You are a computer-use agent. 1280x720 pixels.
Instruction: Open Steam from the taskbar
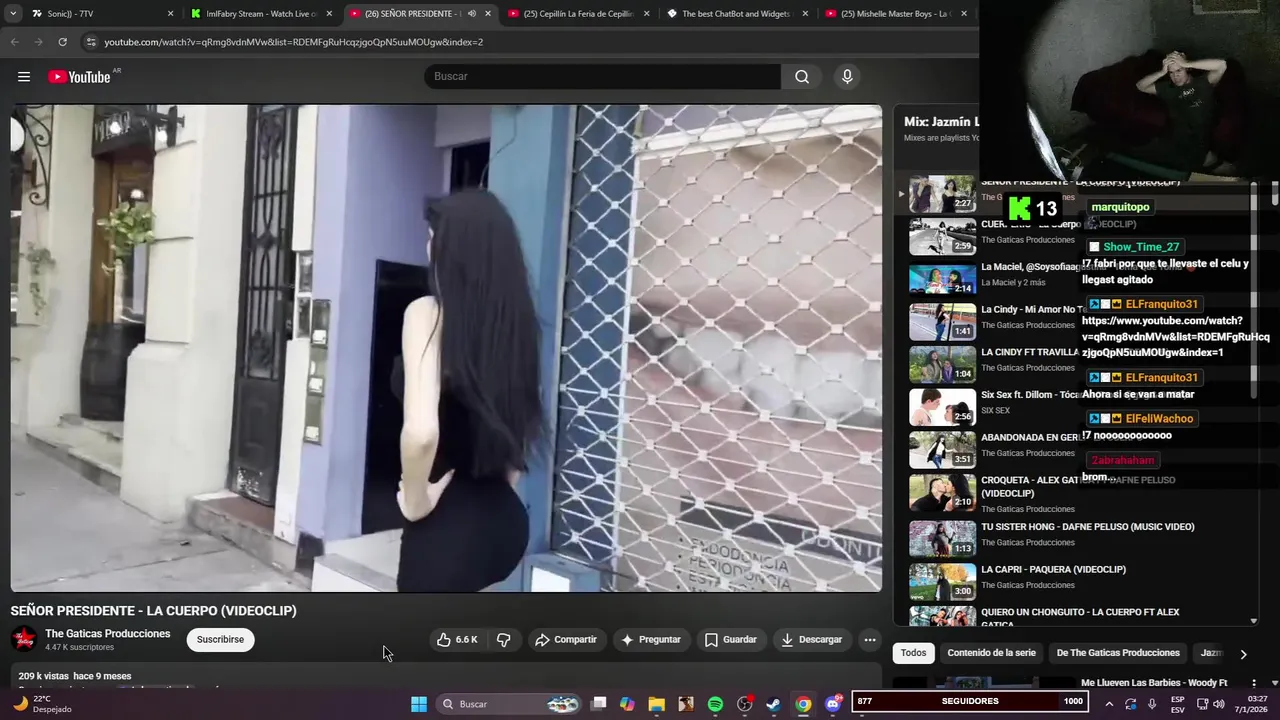pos(774,704)
